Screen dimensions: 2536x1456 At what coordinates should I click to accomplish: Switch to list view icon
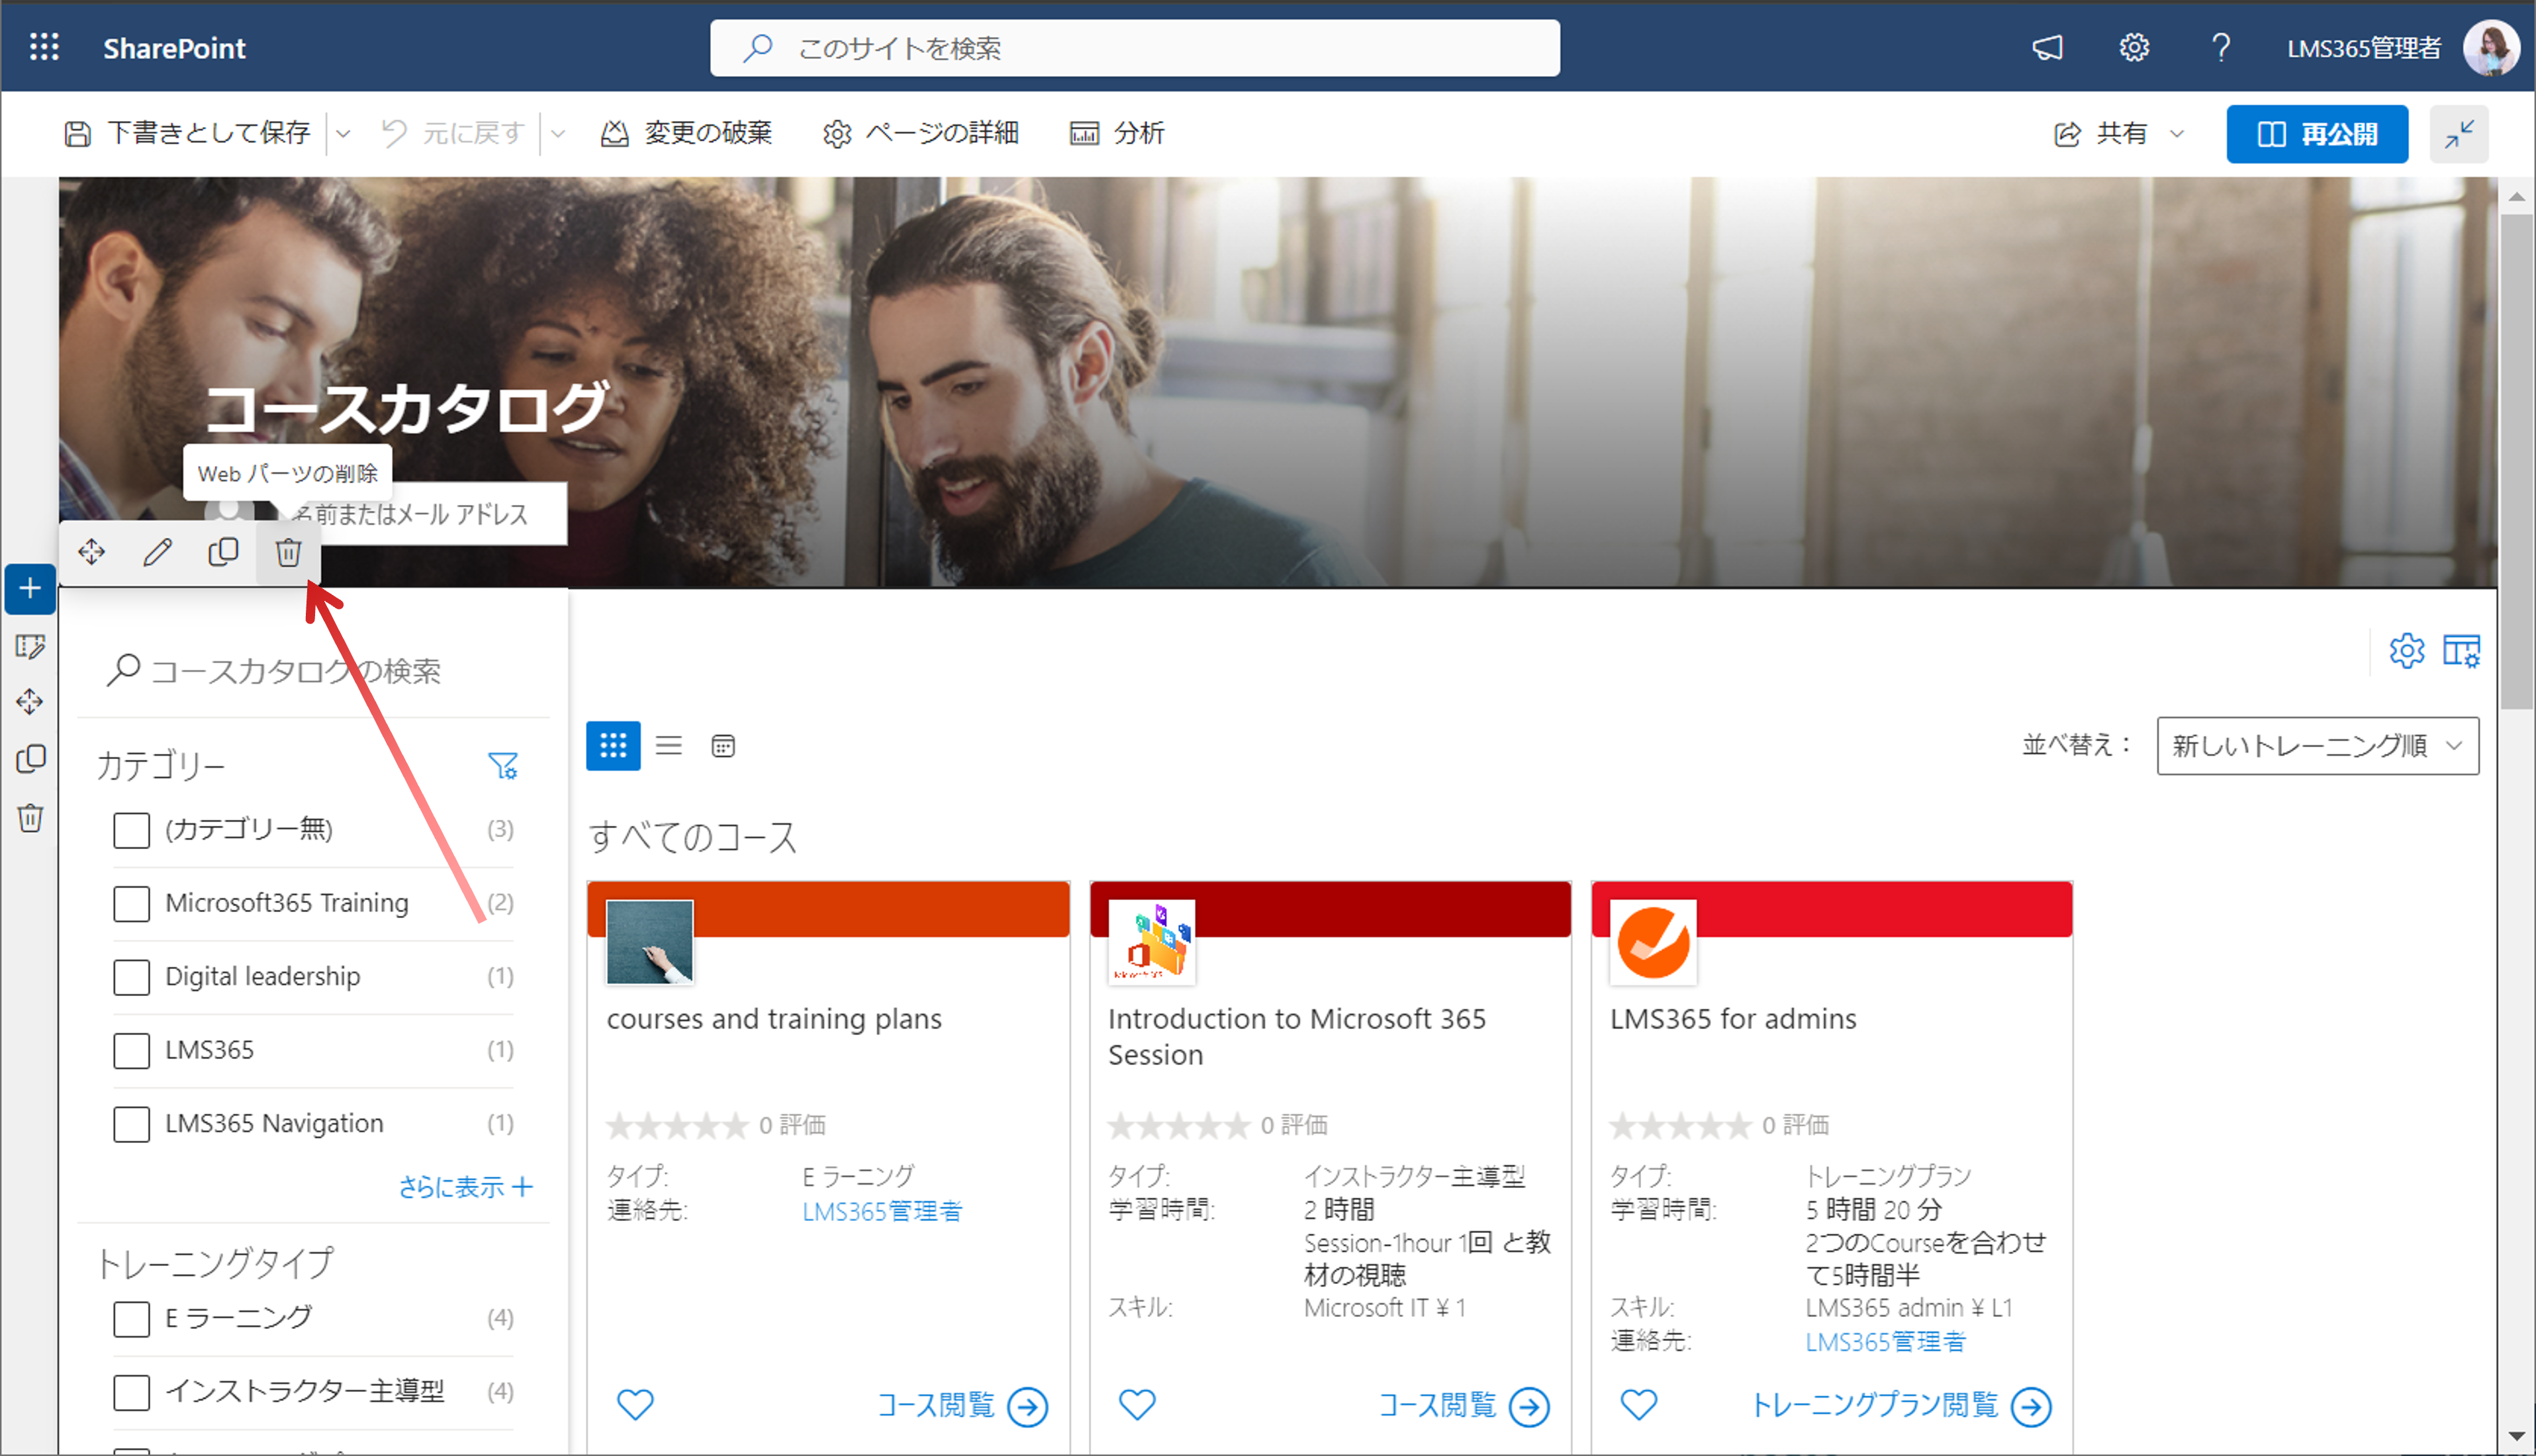(668, 745)
